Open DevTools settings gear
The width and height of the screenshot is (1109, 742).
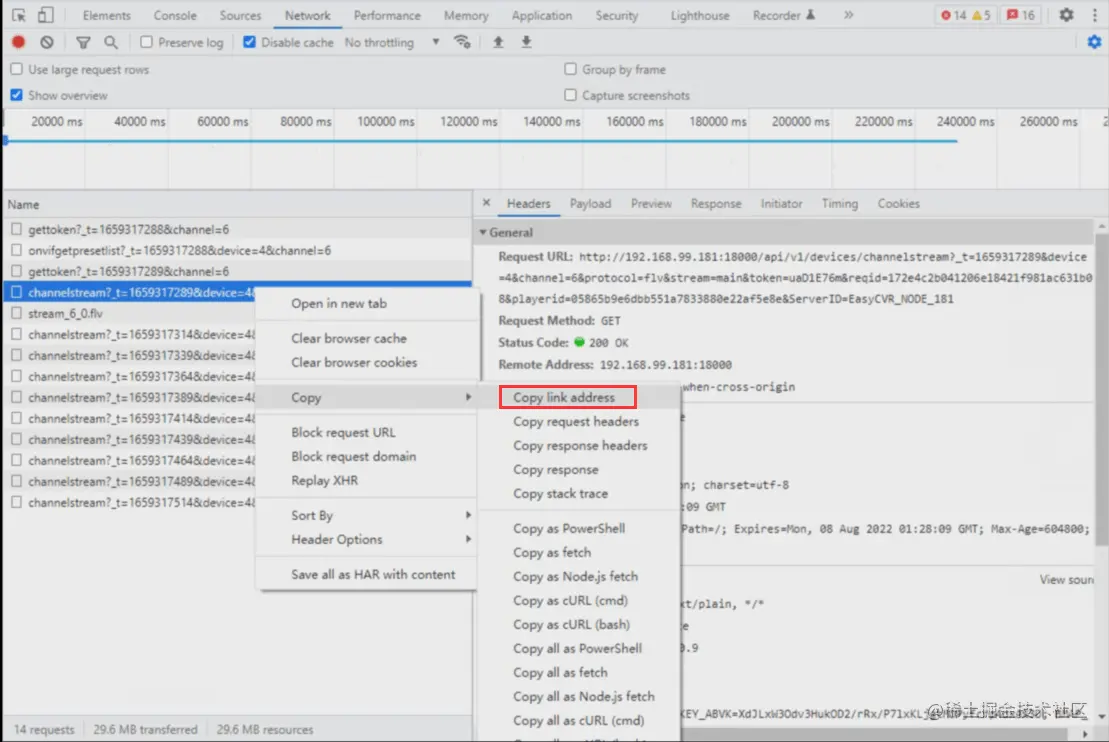click(1066, 15)
